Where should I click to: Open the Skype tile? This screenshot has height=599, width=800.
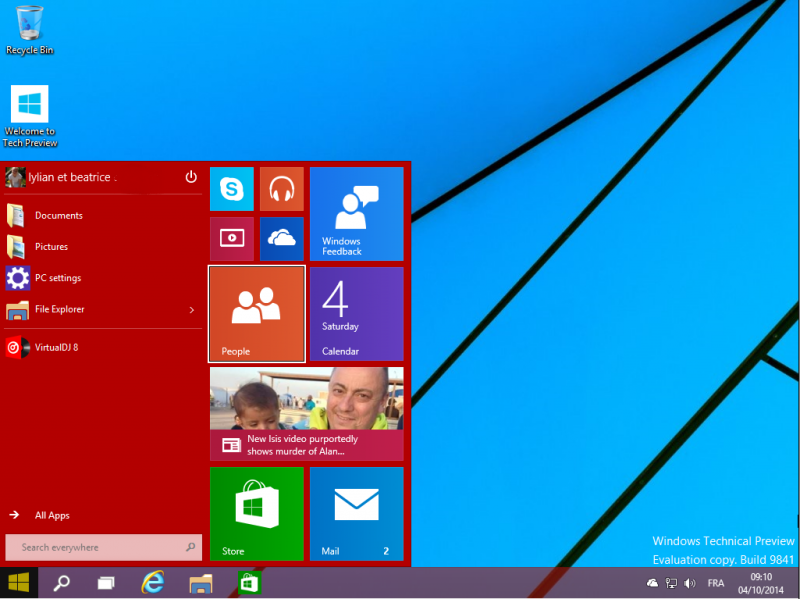click(232, 189)
